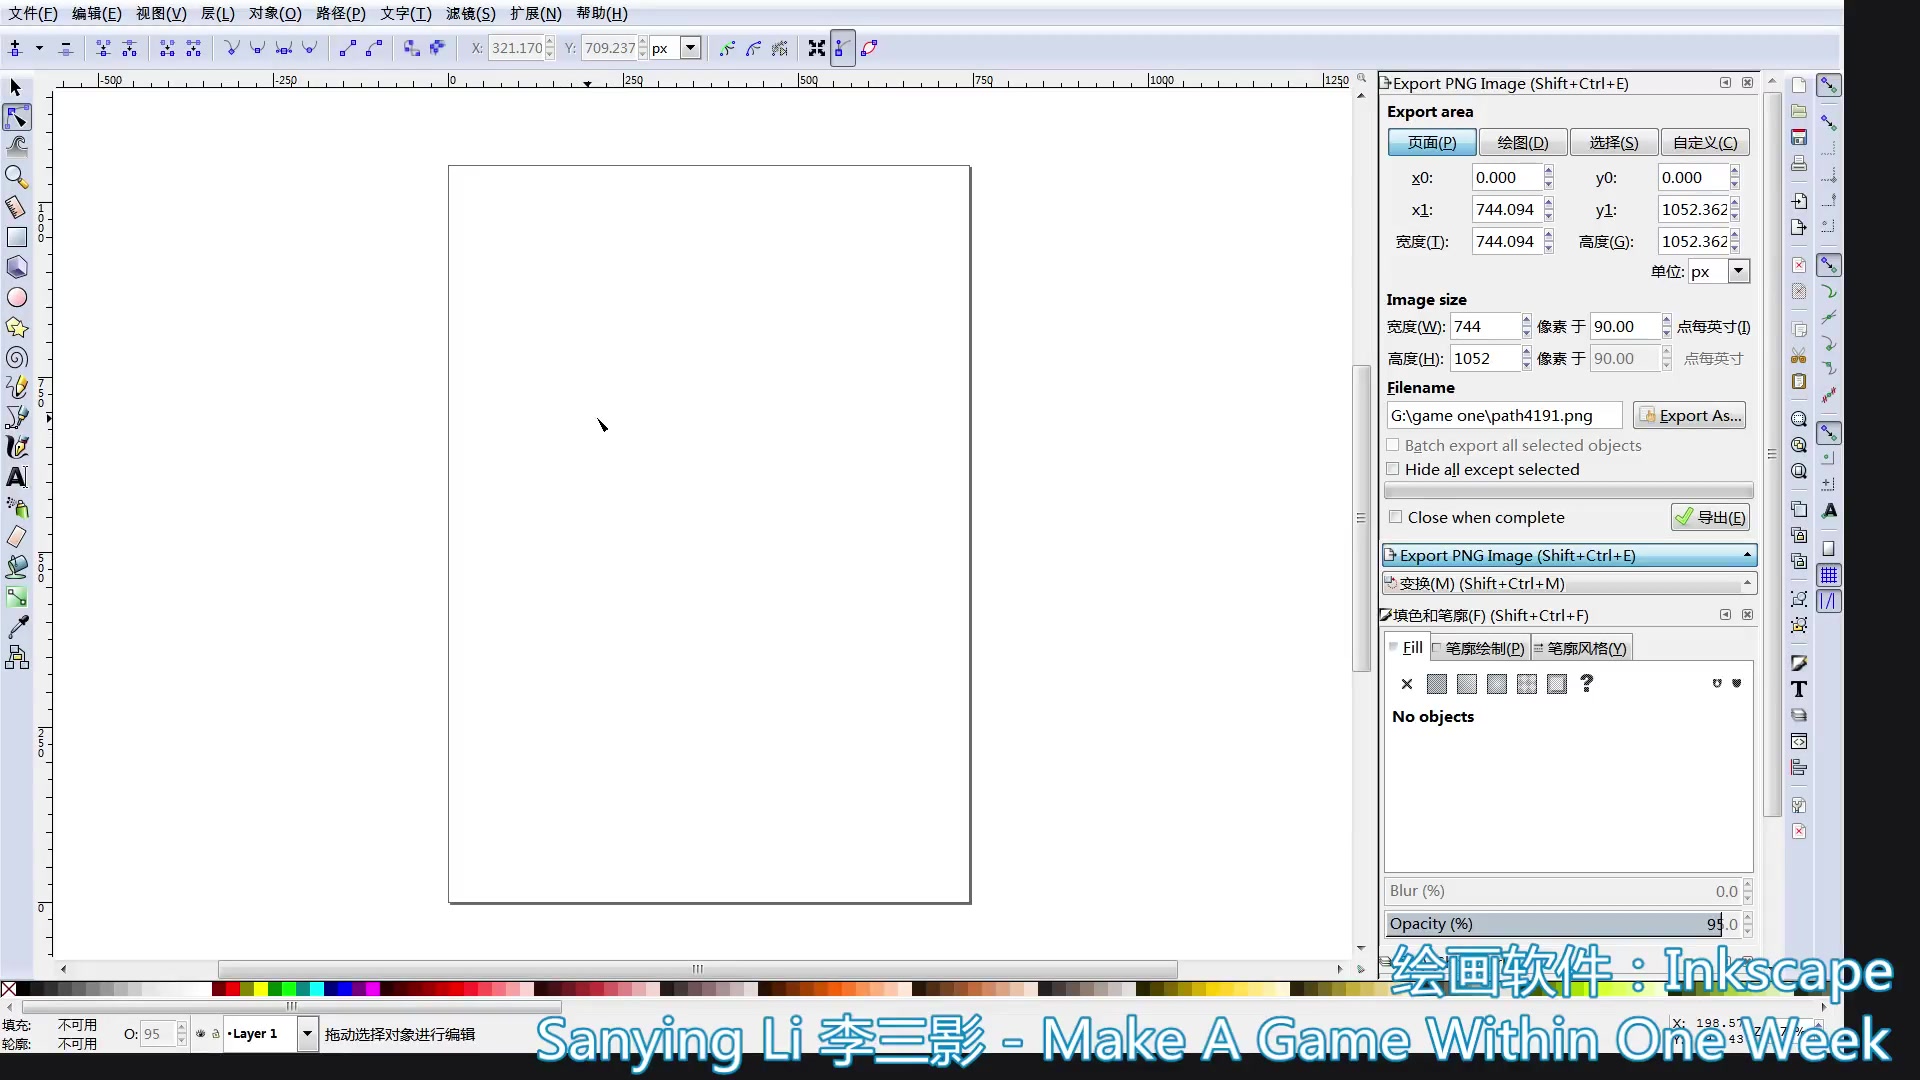Click the Filename path input field

tap(1503, 415)
